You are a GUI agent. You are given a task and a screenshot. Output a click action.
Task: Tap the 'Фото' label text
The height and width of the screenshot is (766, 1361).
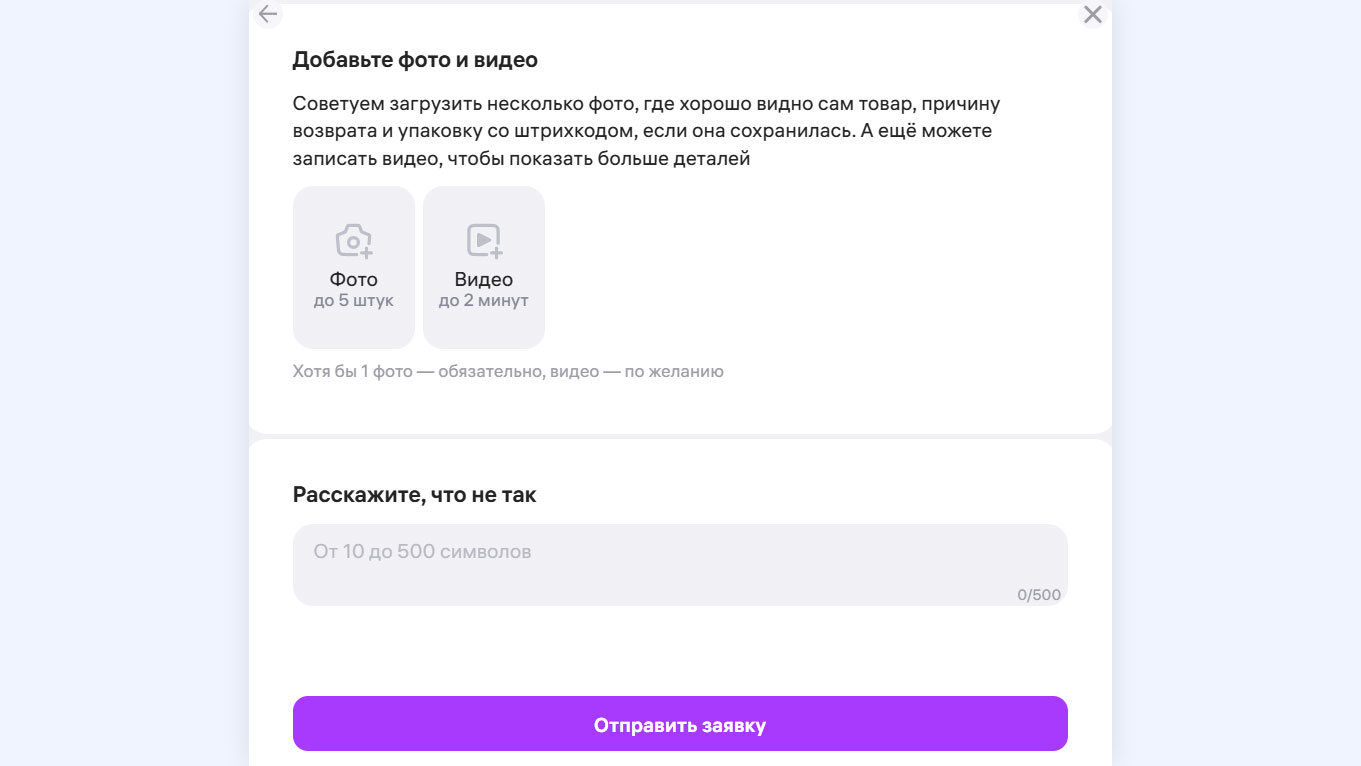[354, 280]
